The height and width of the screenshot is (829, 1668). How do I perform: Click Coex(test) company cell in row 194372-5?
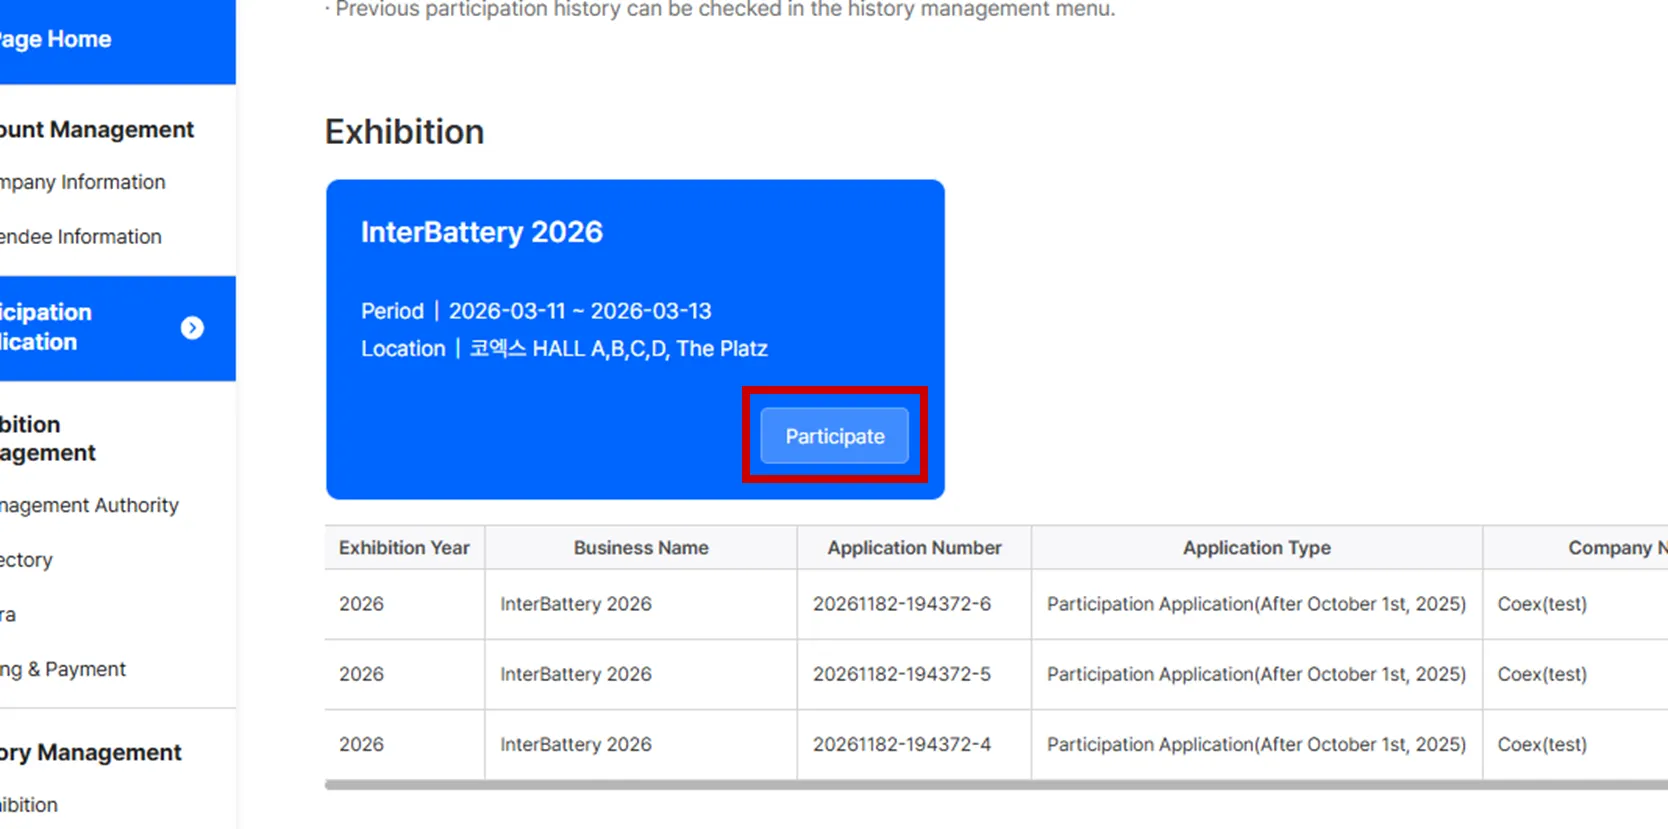click(x=1542, y=674)
